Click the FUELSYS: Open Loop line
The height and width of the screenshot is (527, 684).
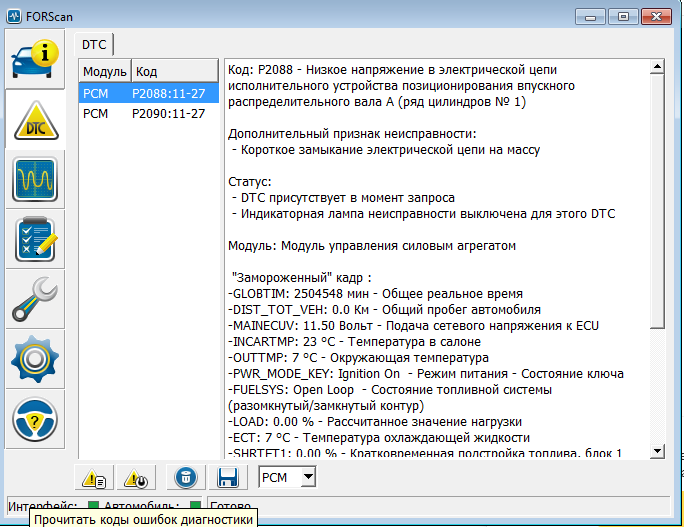click(x=390, y=390)
